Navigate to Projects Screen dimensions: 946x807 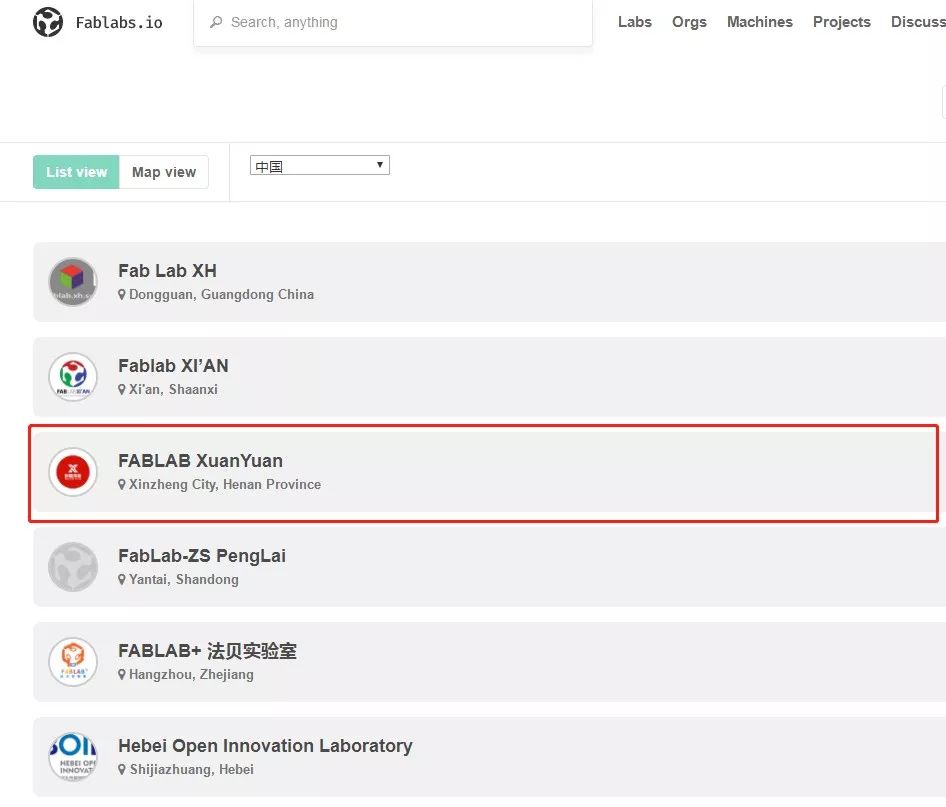point(842,22)
